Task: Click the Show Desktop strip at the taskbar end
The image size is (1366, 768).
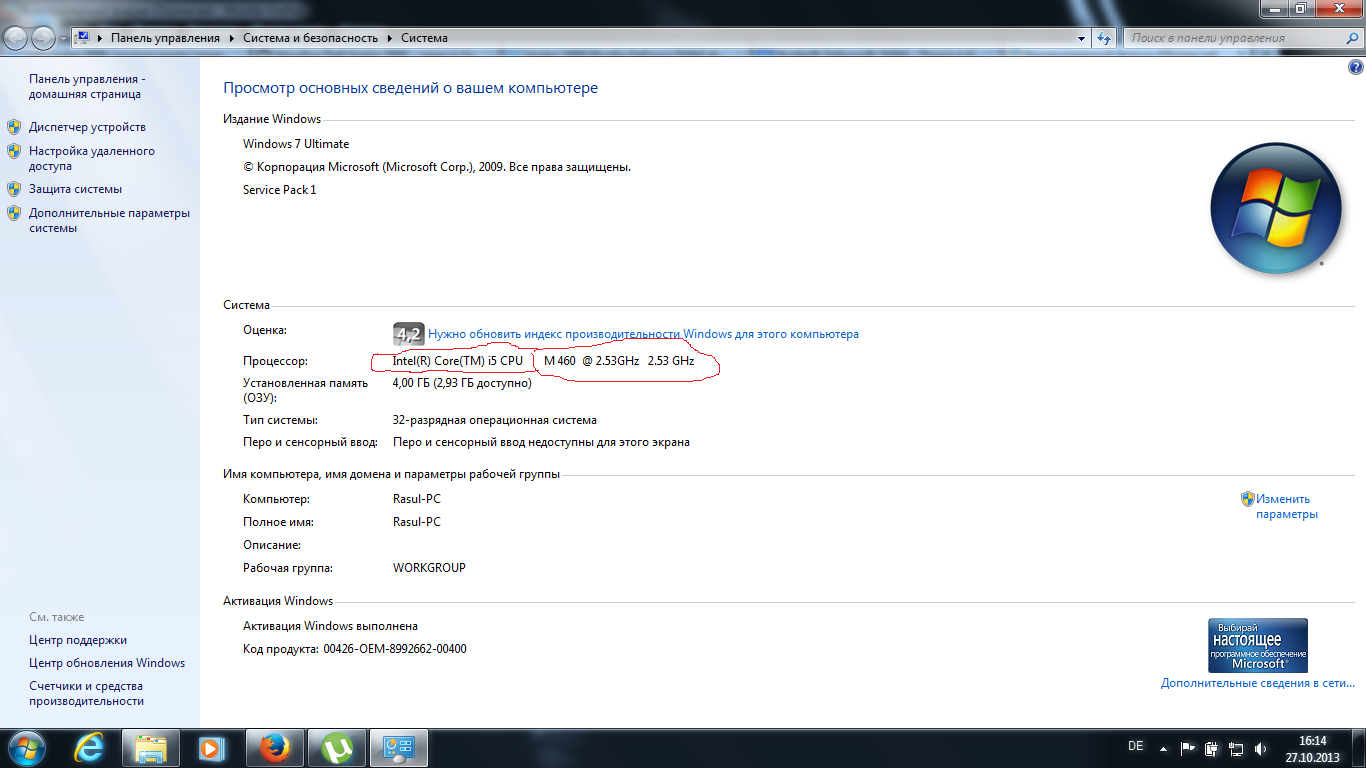Action: point(1358,748)
